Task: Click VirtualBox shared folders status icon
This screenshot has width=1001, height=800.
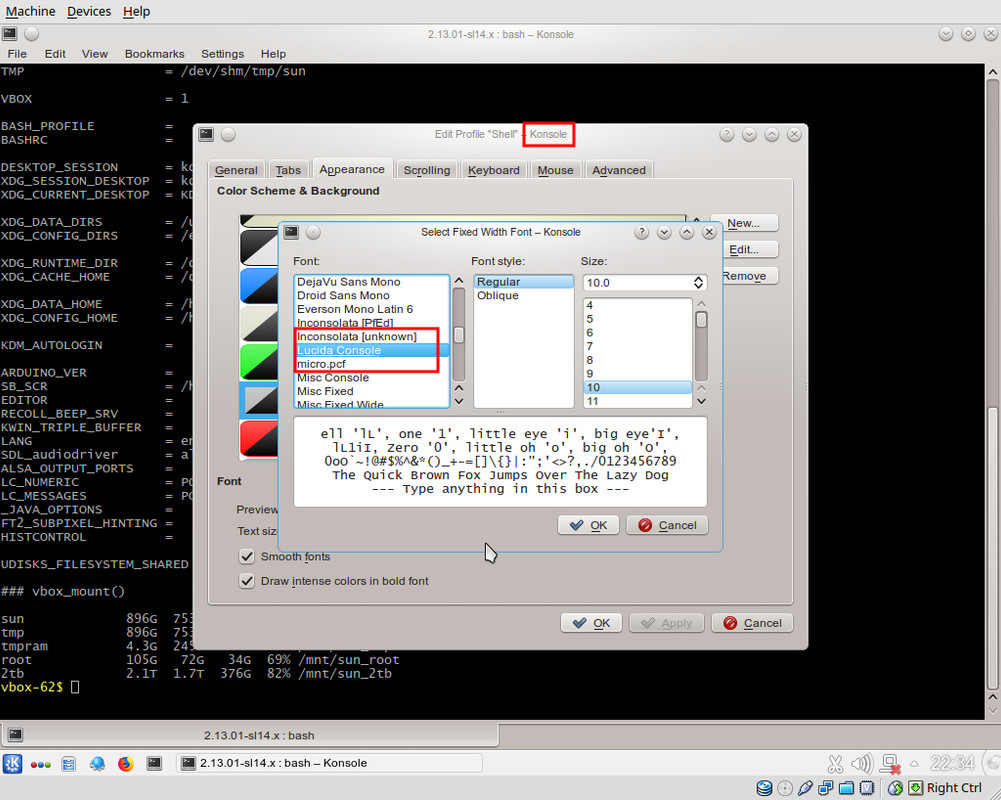Action: click(847, 788)
